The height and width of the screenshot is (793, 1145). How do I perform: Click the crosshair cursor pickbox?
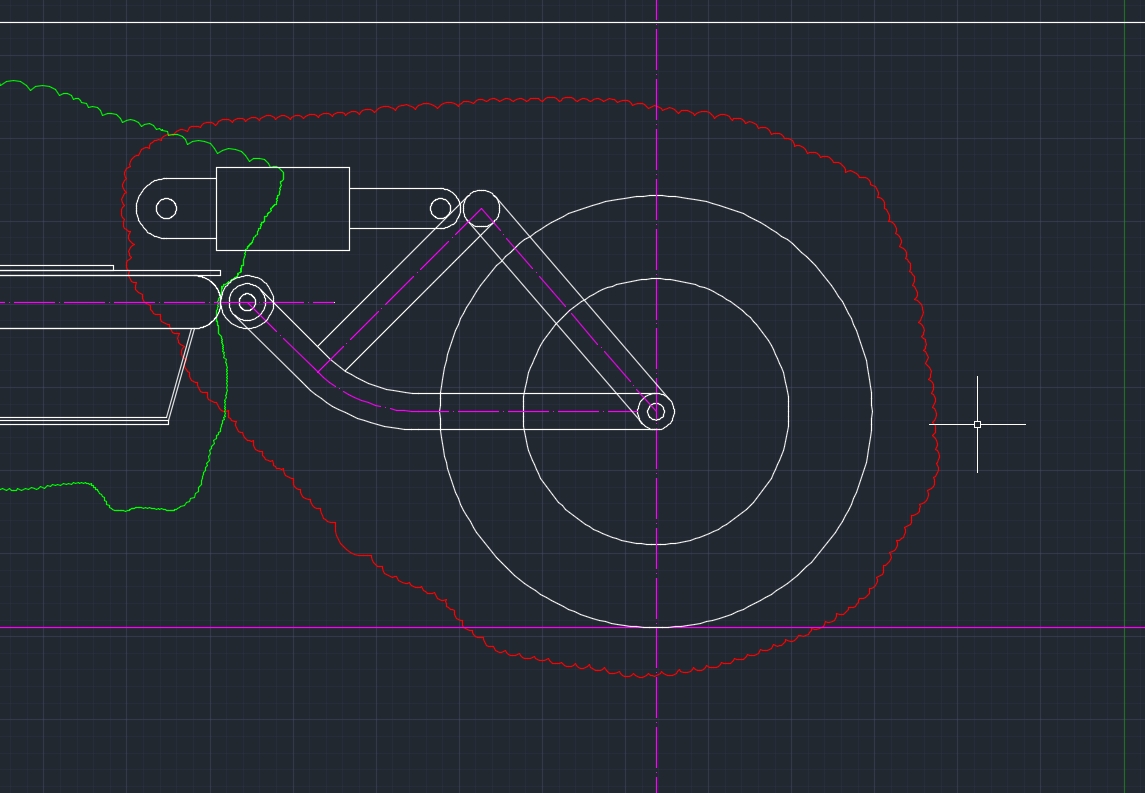click(977, 425)
